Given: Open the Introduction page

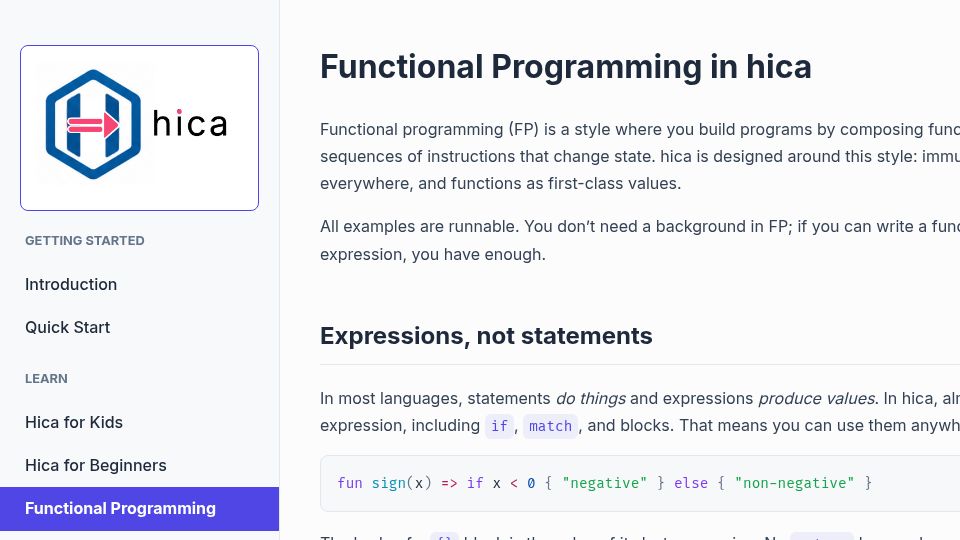Looking at the screenshot, I should coord(71,284).
